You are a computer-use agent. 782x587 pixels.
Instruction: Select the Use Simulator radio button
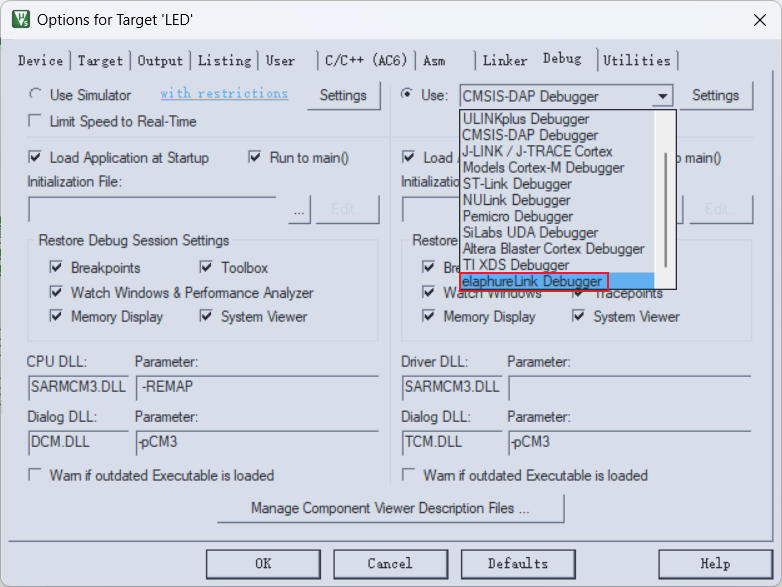point(35,94)
